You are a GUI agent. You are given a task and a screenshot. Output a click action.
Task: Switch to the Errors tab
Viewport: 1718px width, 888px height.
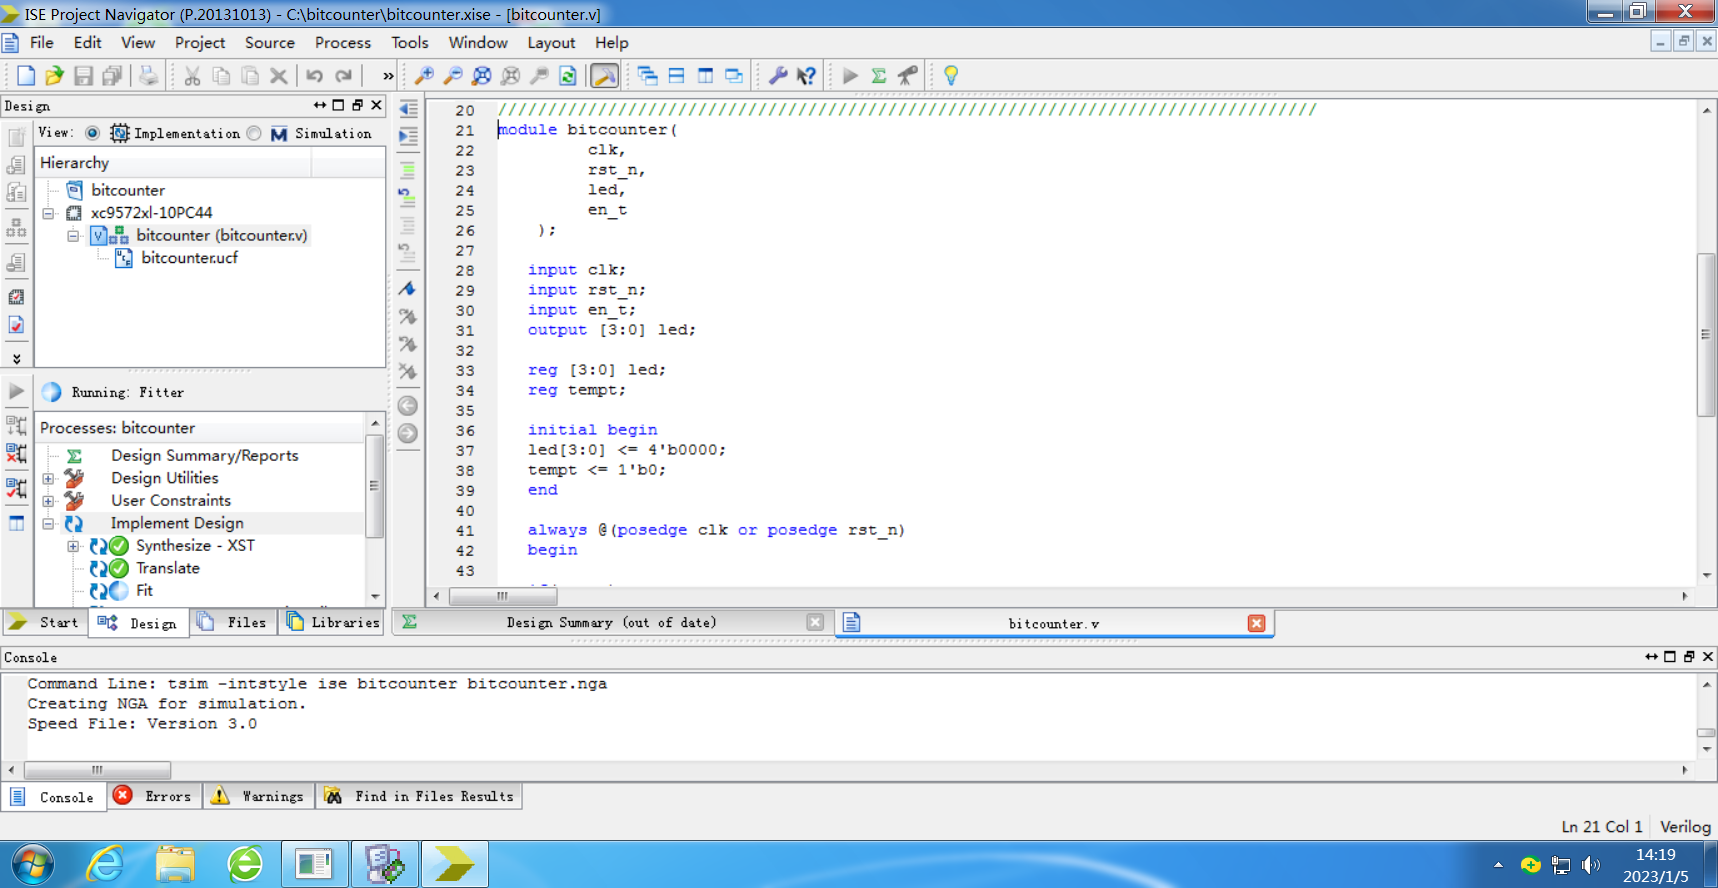(x=155, y=796)
